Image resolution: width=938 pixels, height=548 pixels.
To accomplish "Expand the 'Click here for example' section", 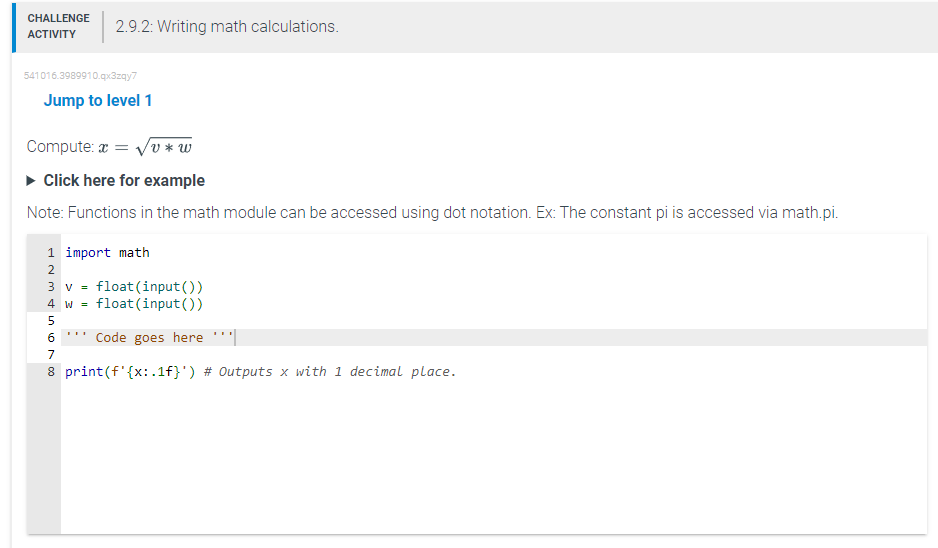I will pos(124,181).
